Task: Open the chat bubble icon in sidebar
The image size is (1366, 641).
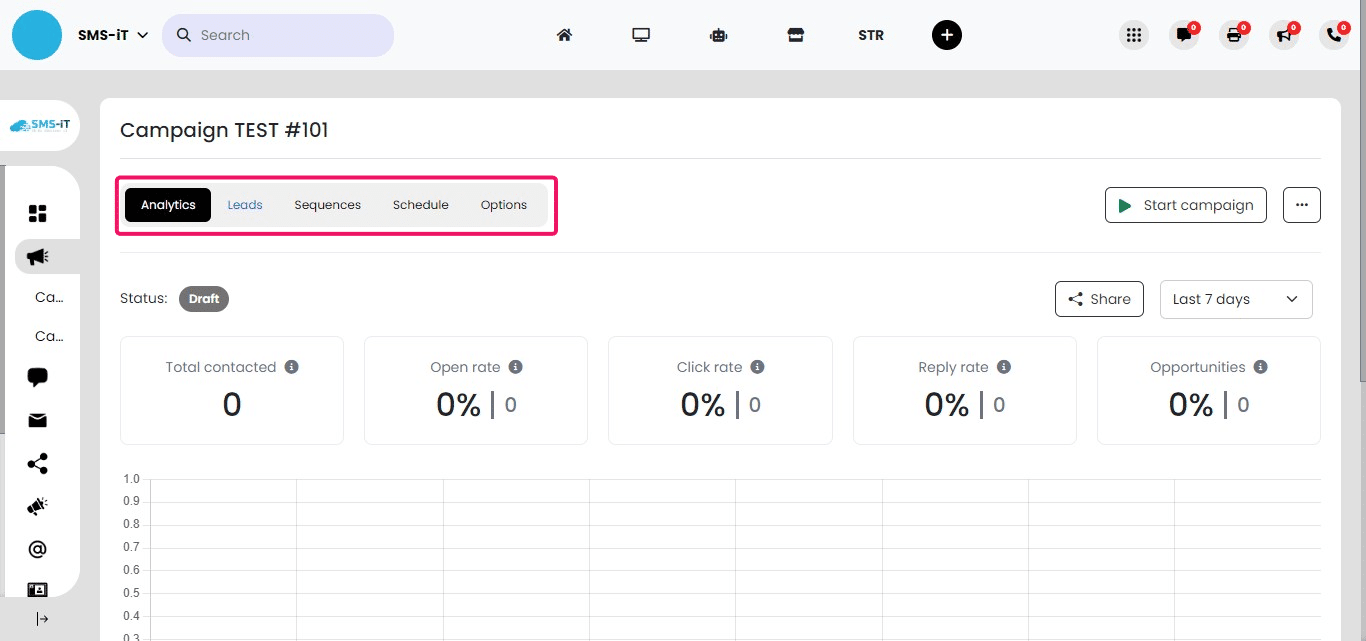Action: point(37,376)
